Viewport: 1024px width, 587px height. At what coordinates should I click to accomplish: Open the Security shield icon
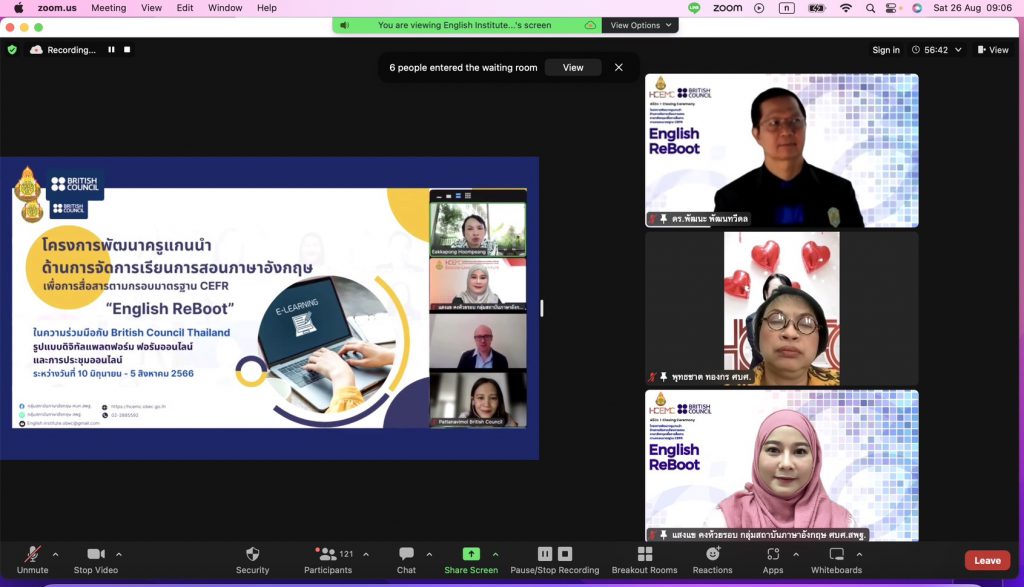[x=253, y=554]
